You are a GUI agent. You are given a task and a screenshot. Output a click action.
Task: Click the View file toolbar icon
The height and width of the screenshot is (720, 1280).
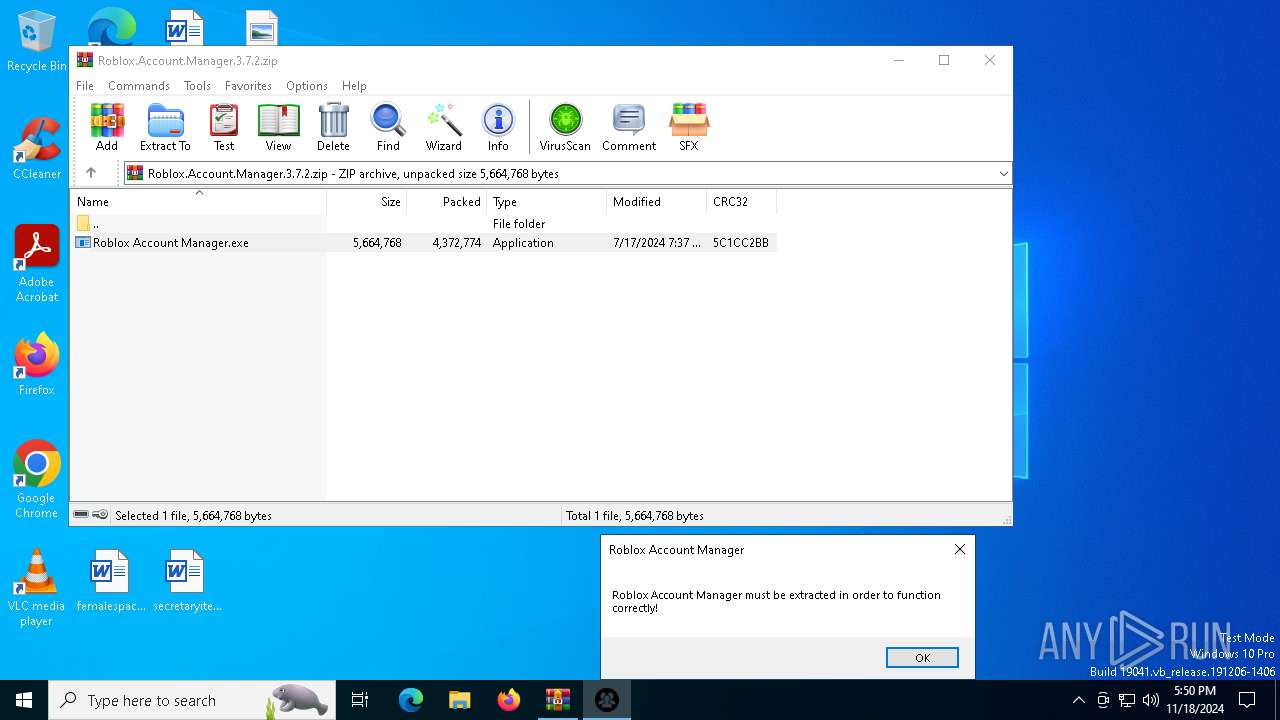(278, 127)
